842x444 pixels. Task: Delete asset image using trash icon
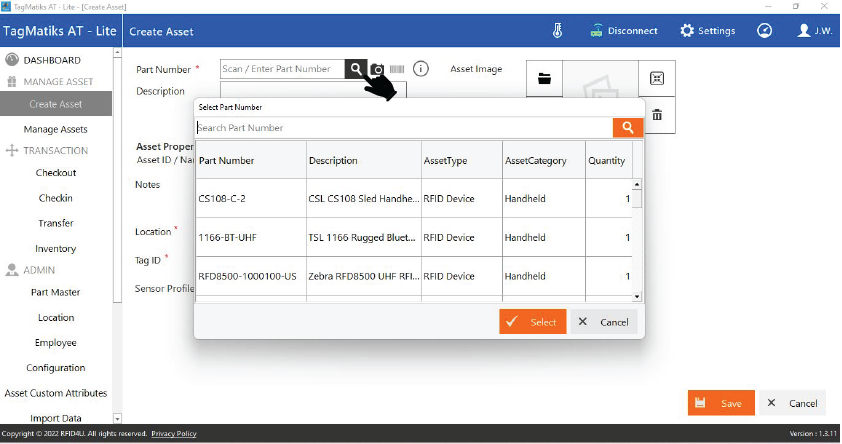(657, 115)
